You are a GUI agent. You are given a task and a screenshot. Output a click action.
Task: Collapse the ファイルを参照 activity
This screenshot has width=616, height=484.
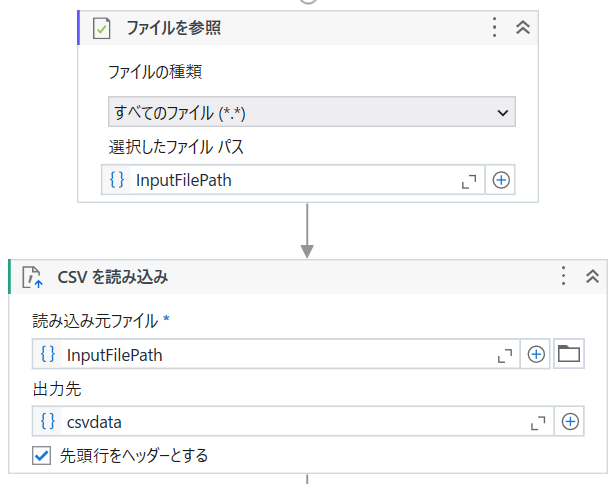click(x=522, y=28)
